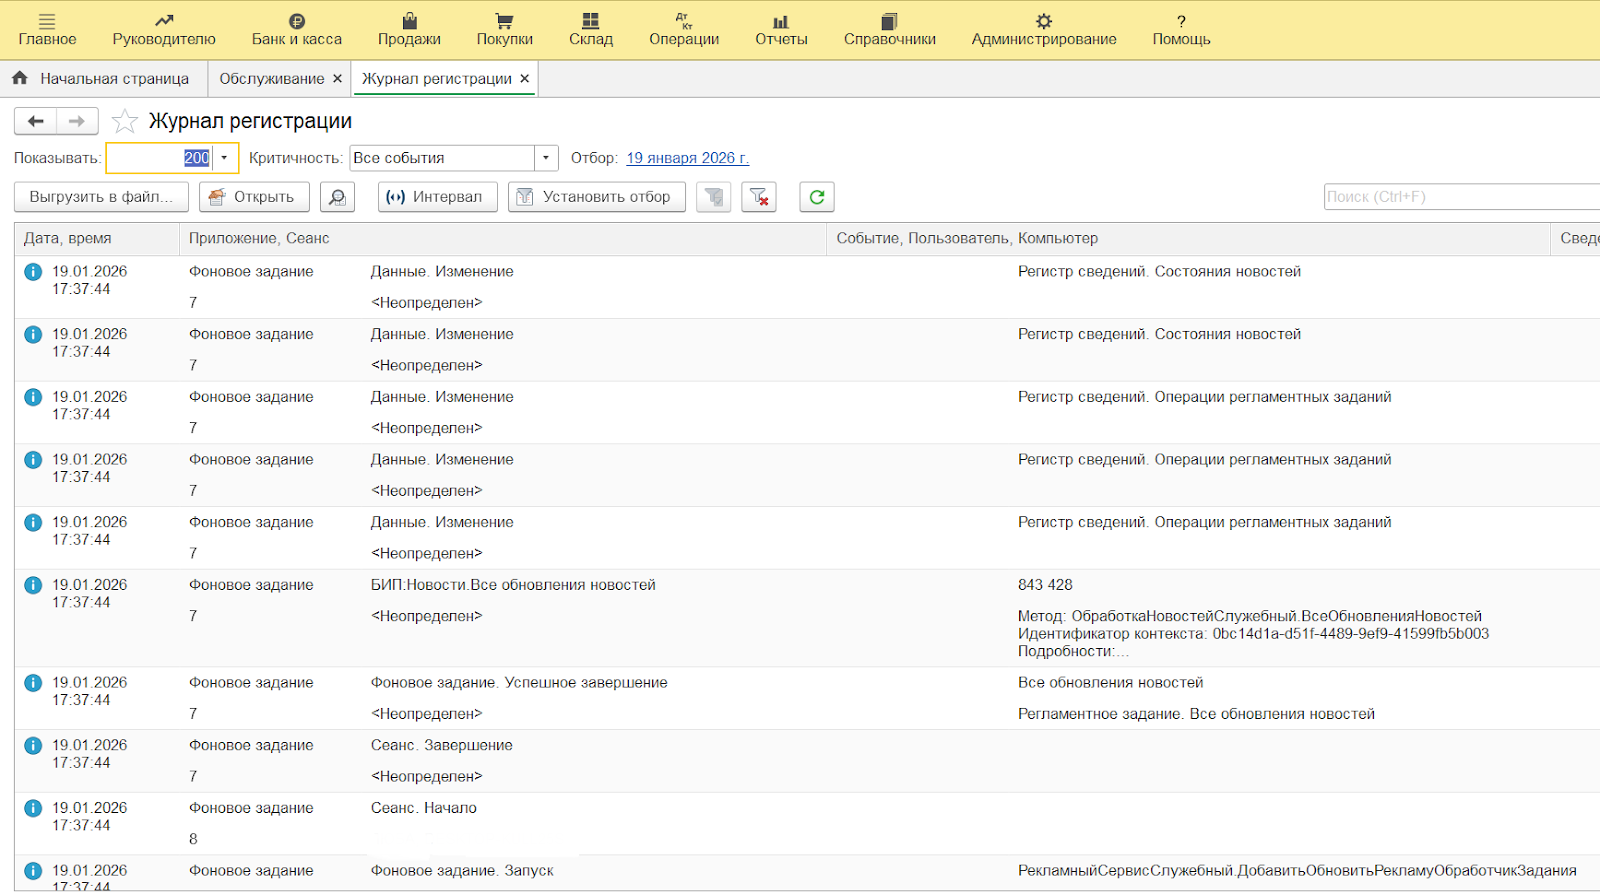Open the Банк и касса section

(296, 30)
